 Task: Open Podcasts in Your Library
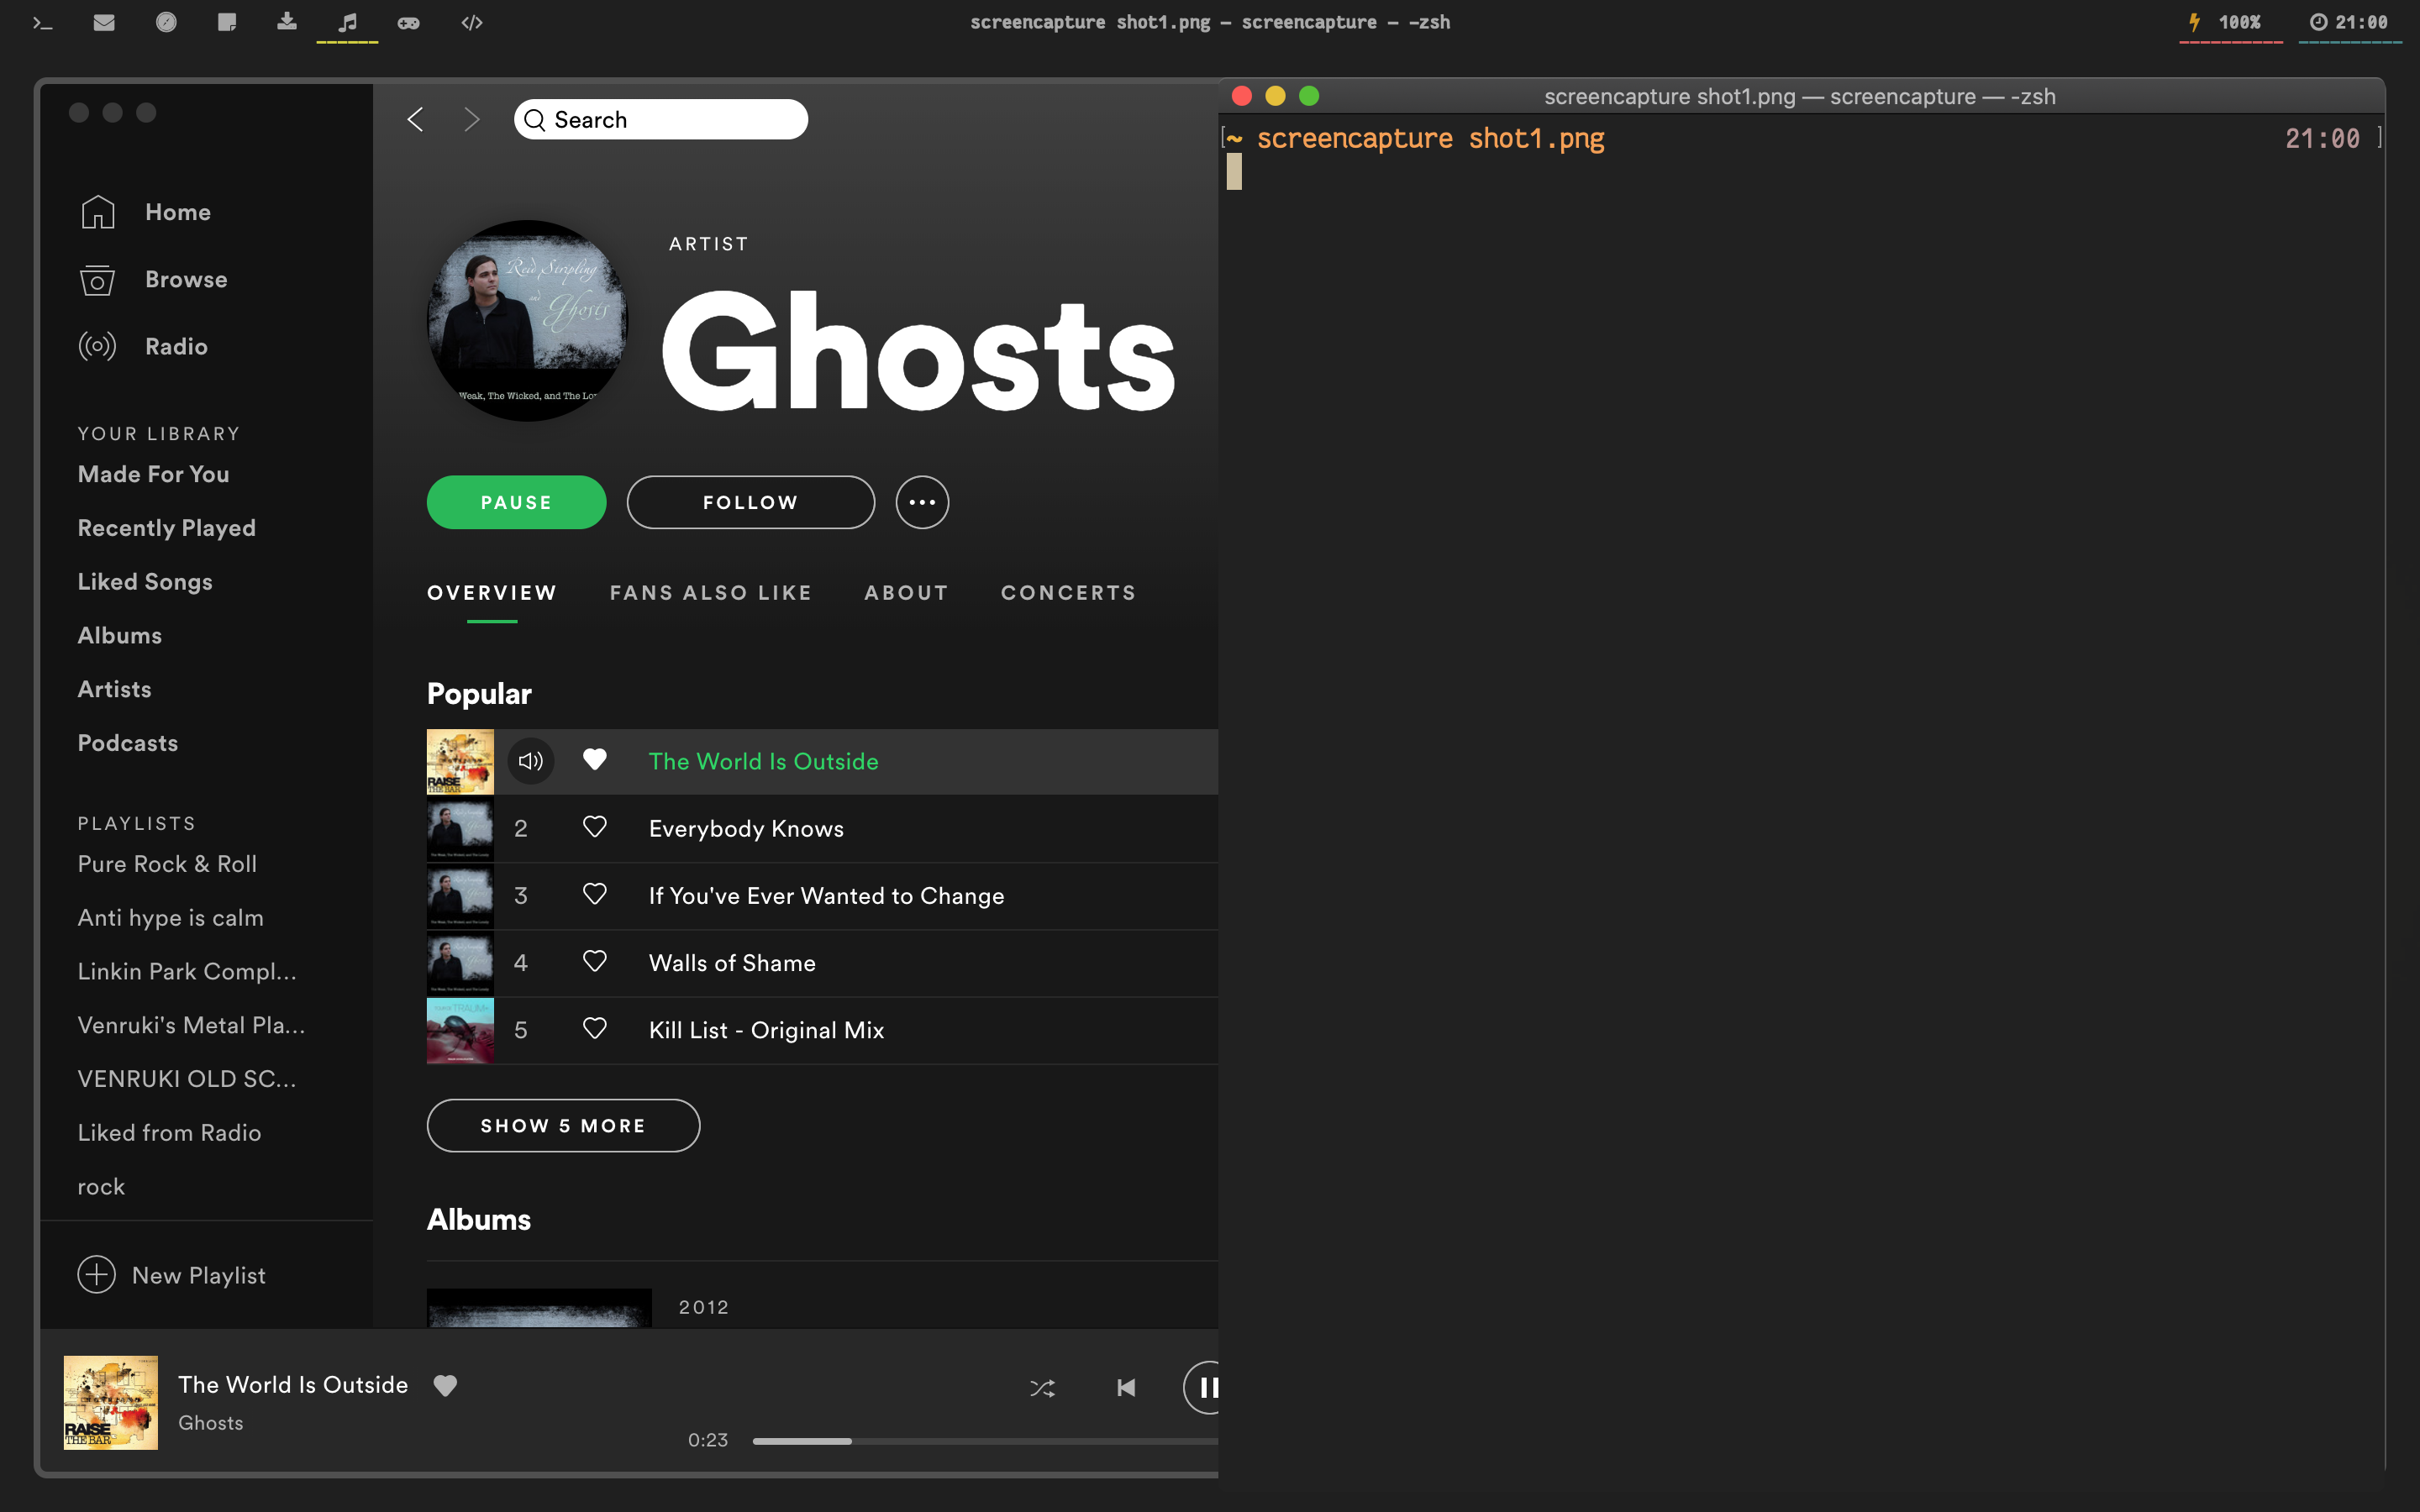128,743
